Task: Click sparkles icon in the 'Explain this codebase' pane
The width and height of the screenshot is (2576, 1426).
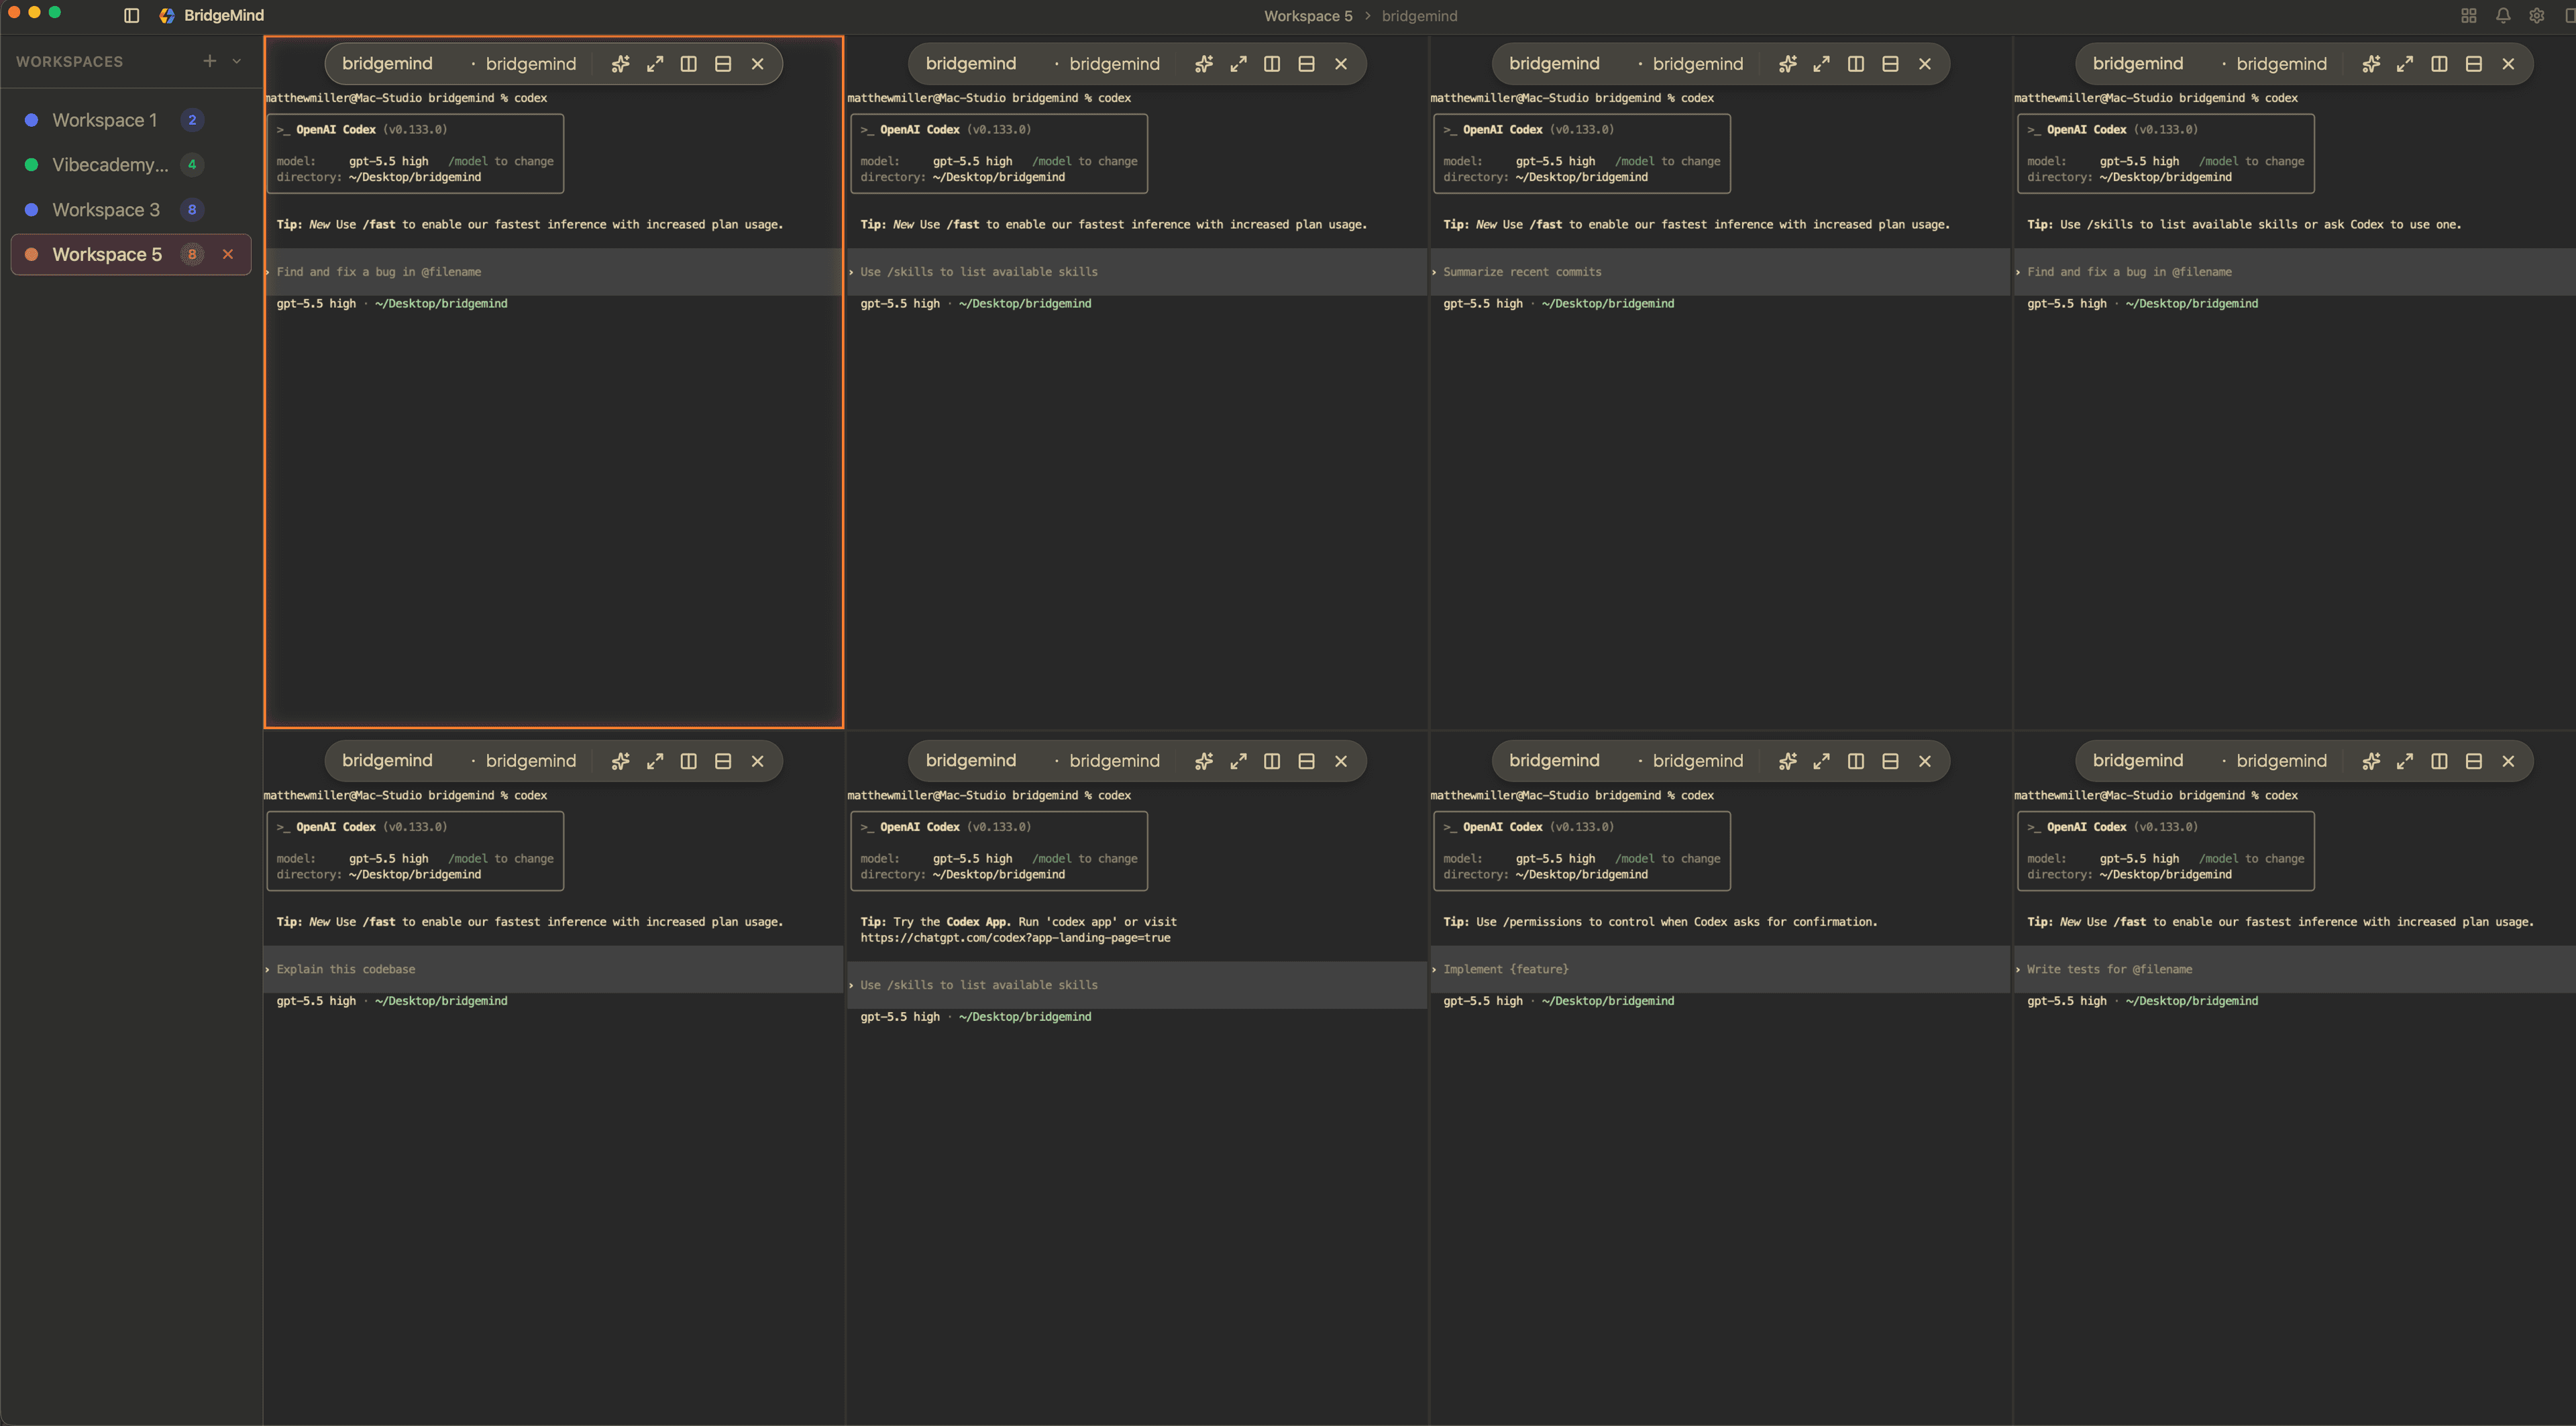Action: coord(620,761)
